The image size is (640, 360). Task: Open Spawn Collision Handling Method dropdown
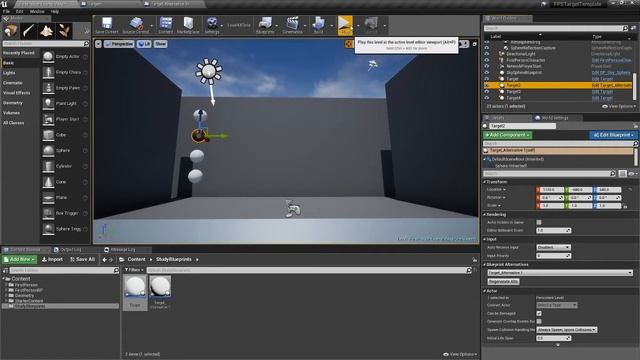click(x=567, y=330)
